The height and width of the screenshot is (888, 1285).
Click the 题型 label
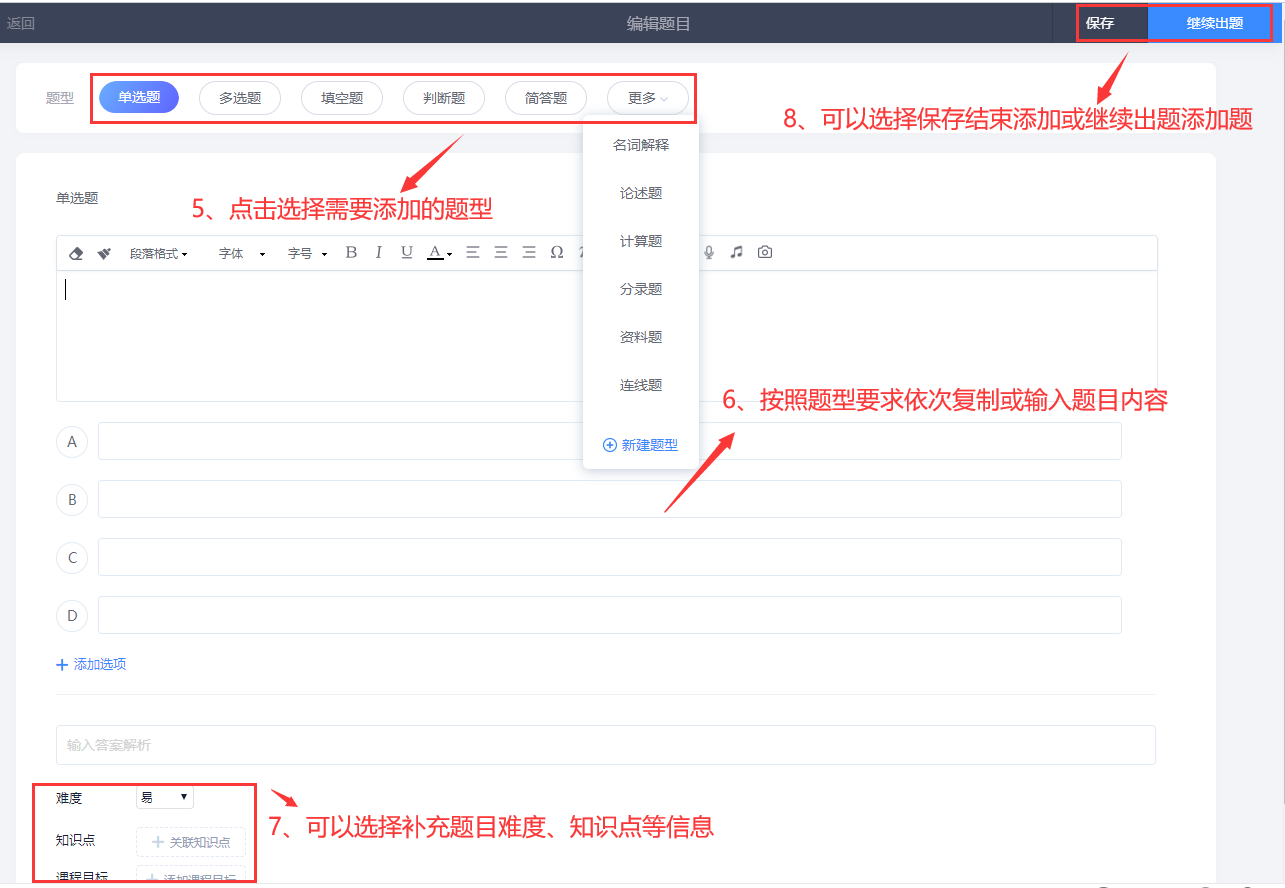pos(60,98)
